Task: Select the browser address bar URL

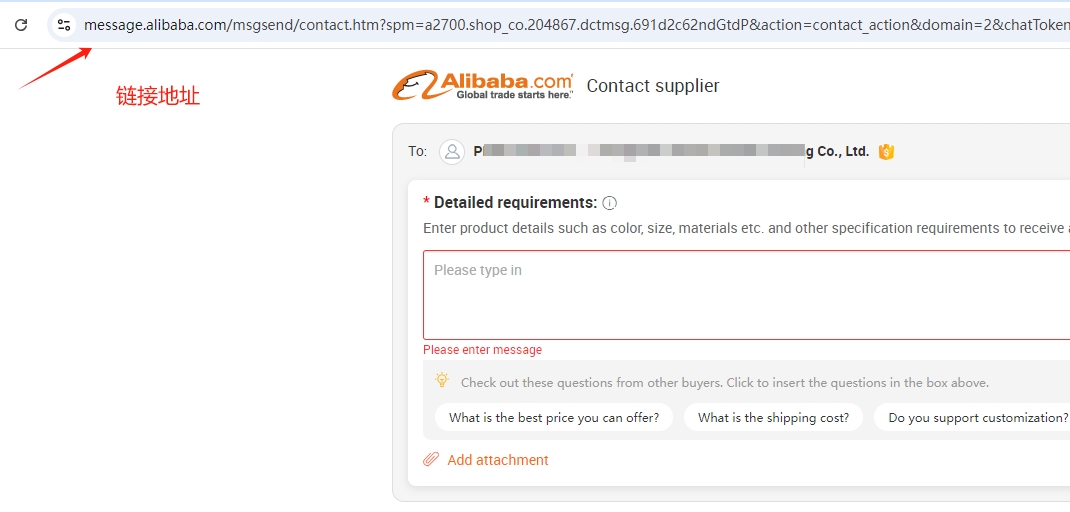Action: coord(576,25)
